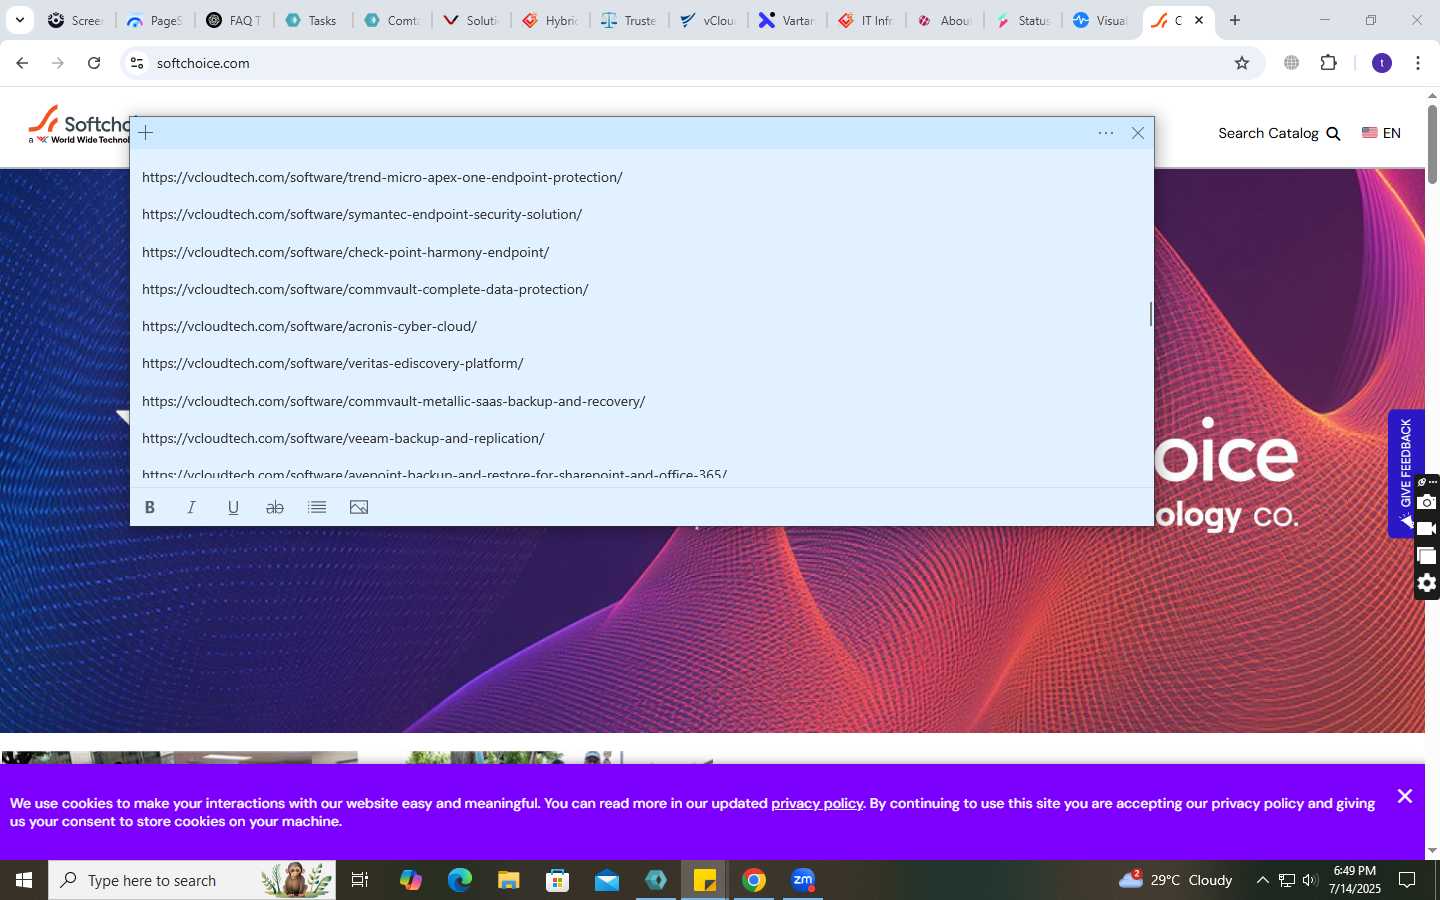The height and width of the screenshot is (900, 1440).
Task: Open the globe icon beside extensions
Action: [1292, 63]
